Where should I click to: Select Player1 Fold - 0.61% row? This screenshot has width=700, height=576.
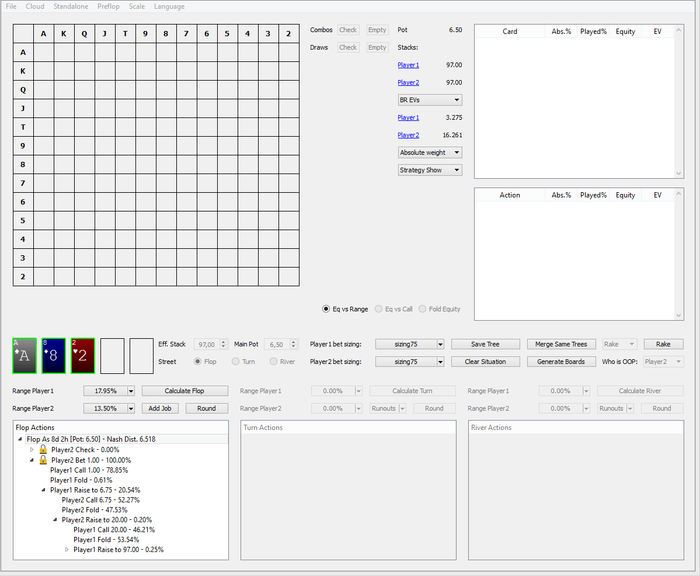(x=81, y=480)
